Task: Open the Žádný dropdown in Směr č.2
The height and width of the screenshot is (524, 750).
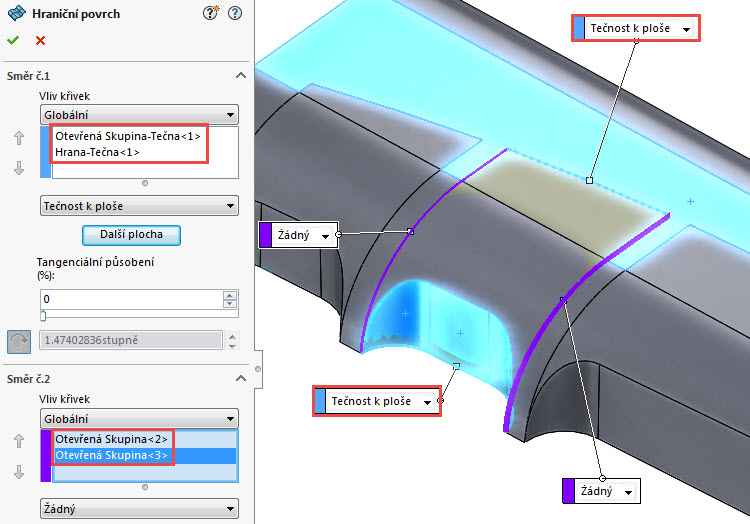Action: [x=139, y=509]
